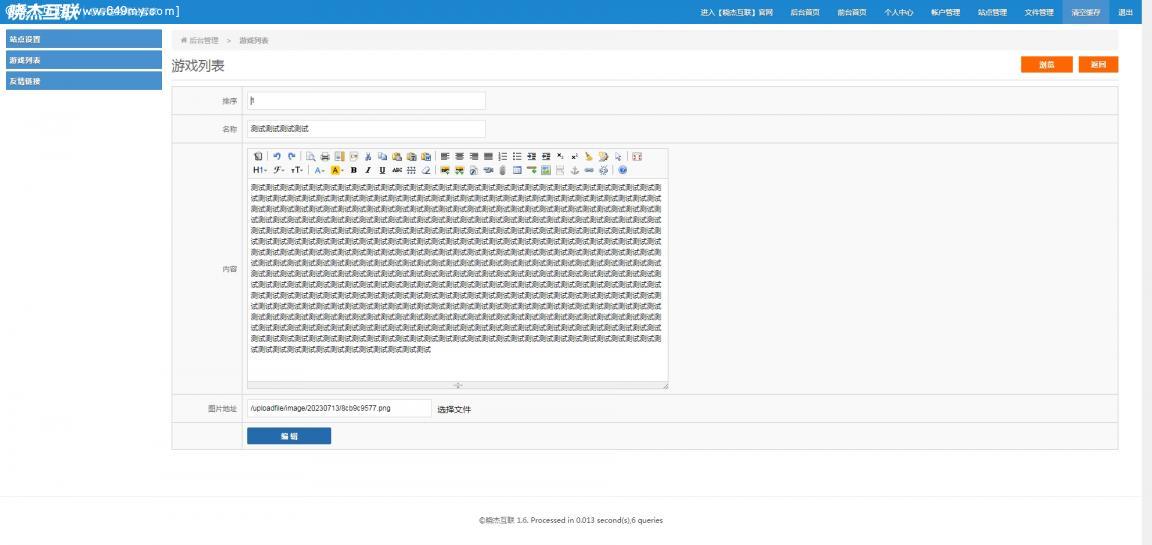Apply strikethrough ABC formatting
The image size is (1152, 545).
(397, 170)
